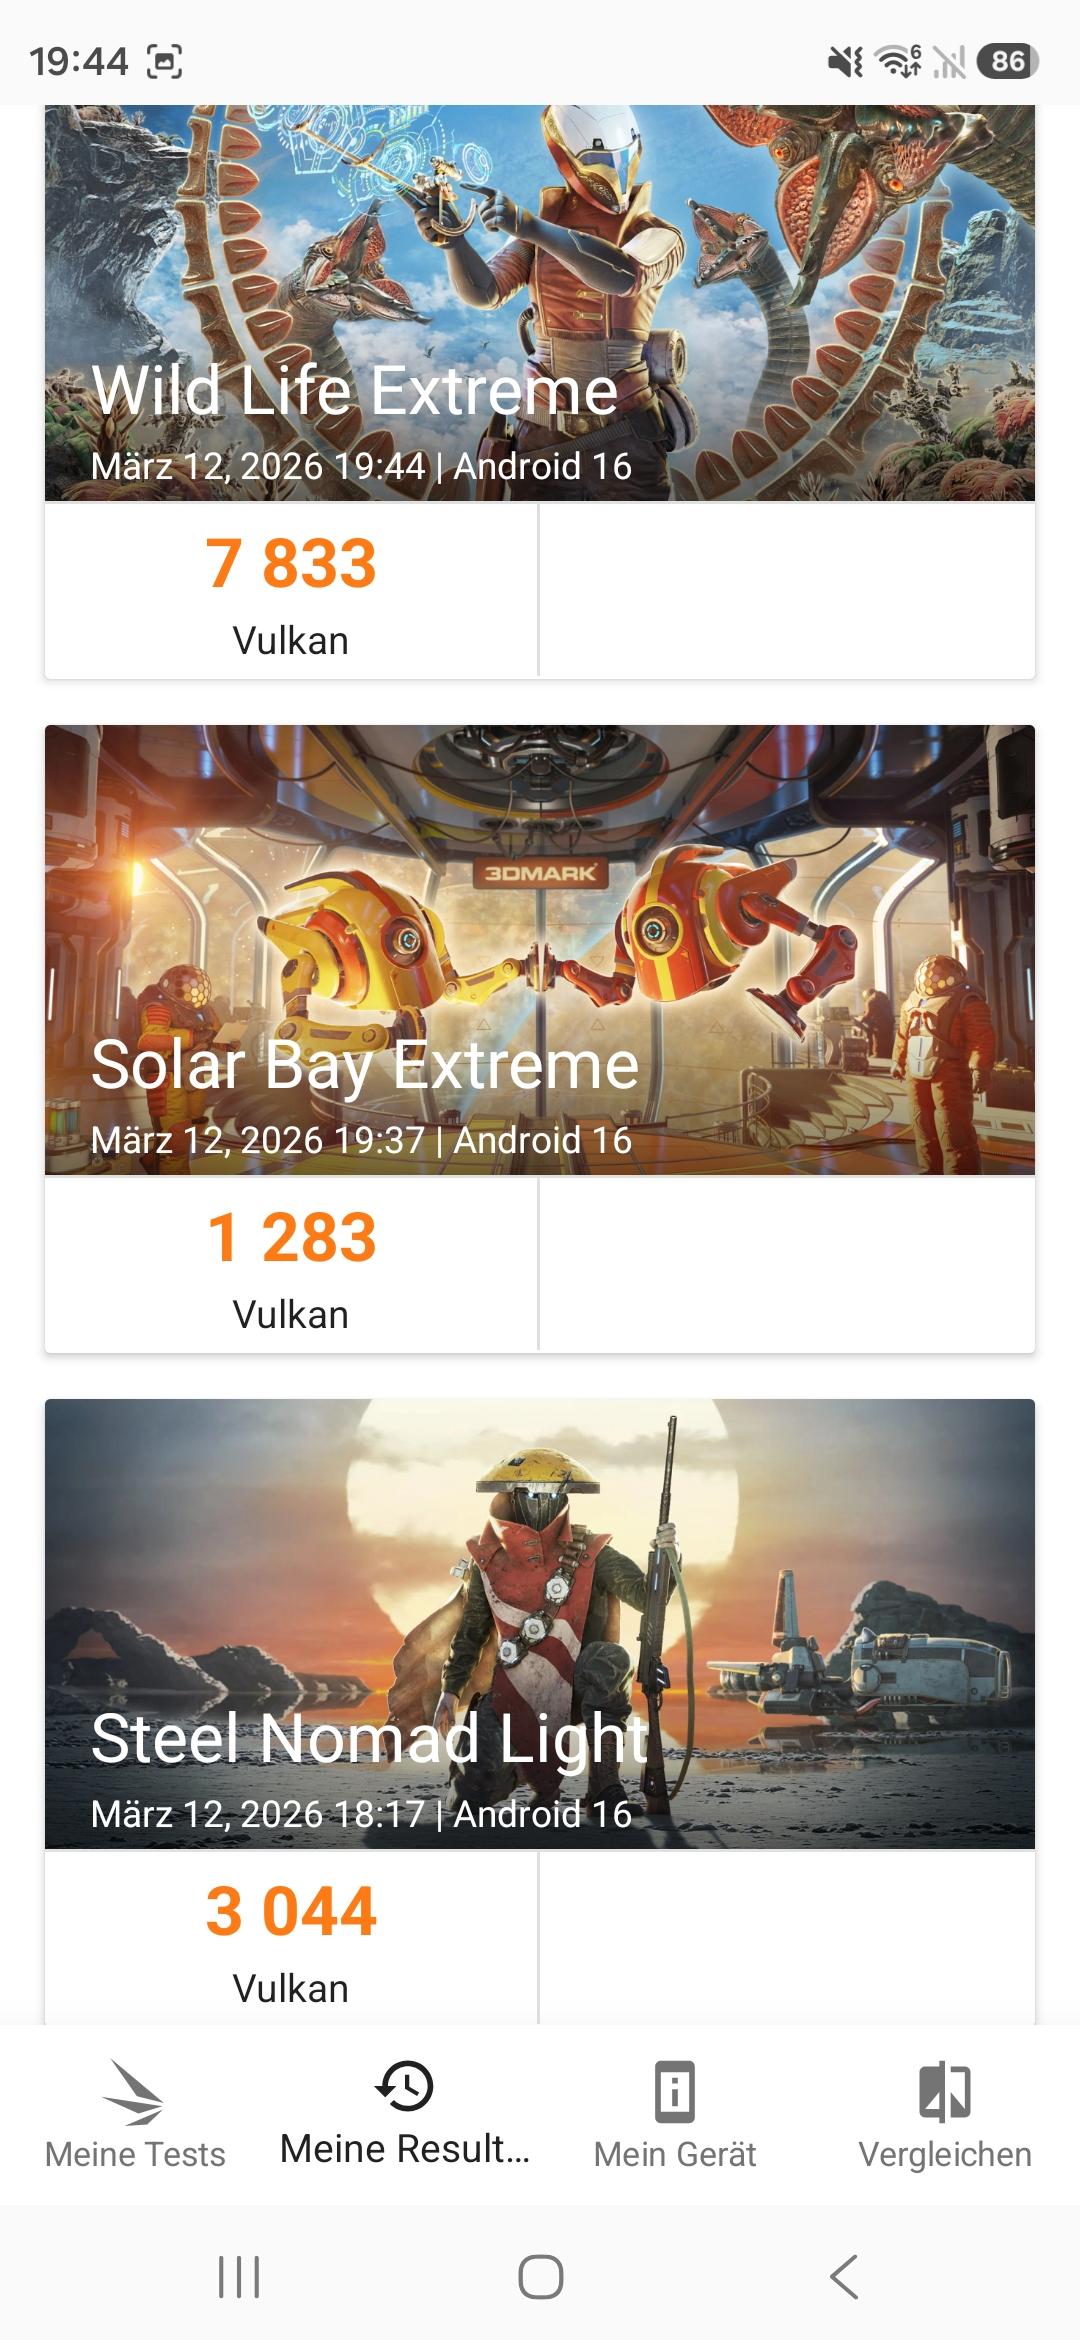
Task: Tap the 19:44 clock in status bar
Action: 79,62
